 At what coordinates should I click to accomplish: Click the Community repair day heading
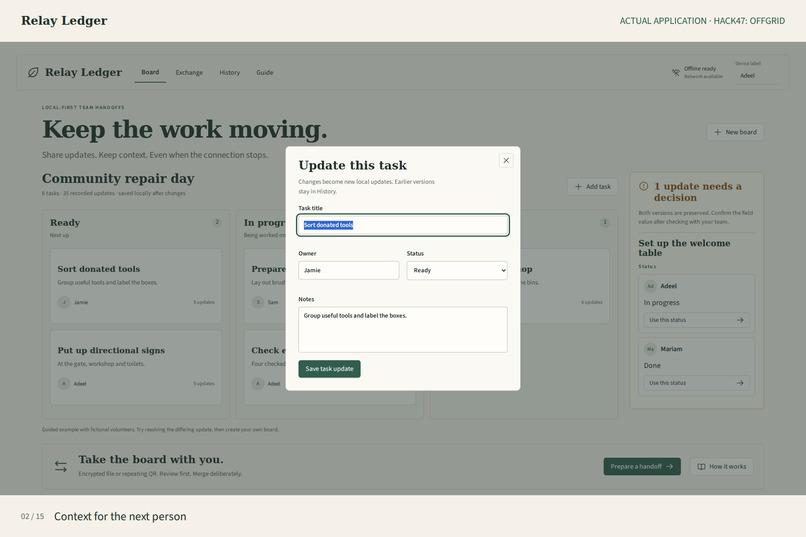[x=118, y=178]
